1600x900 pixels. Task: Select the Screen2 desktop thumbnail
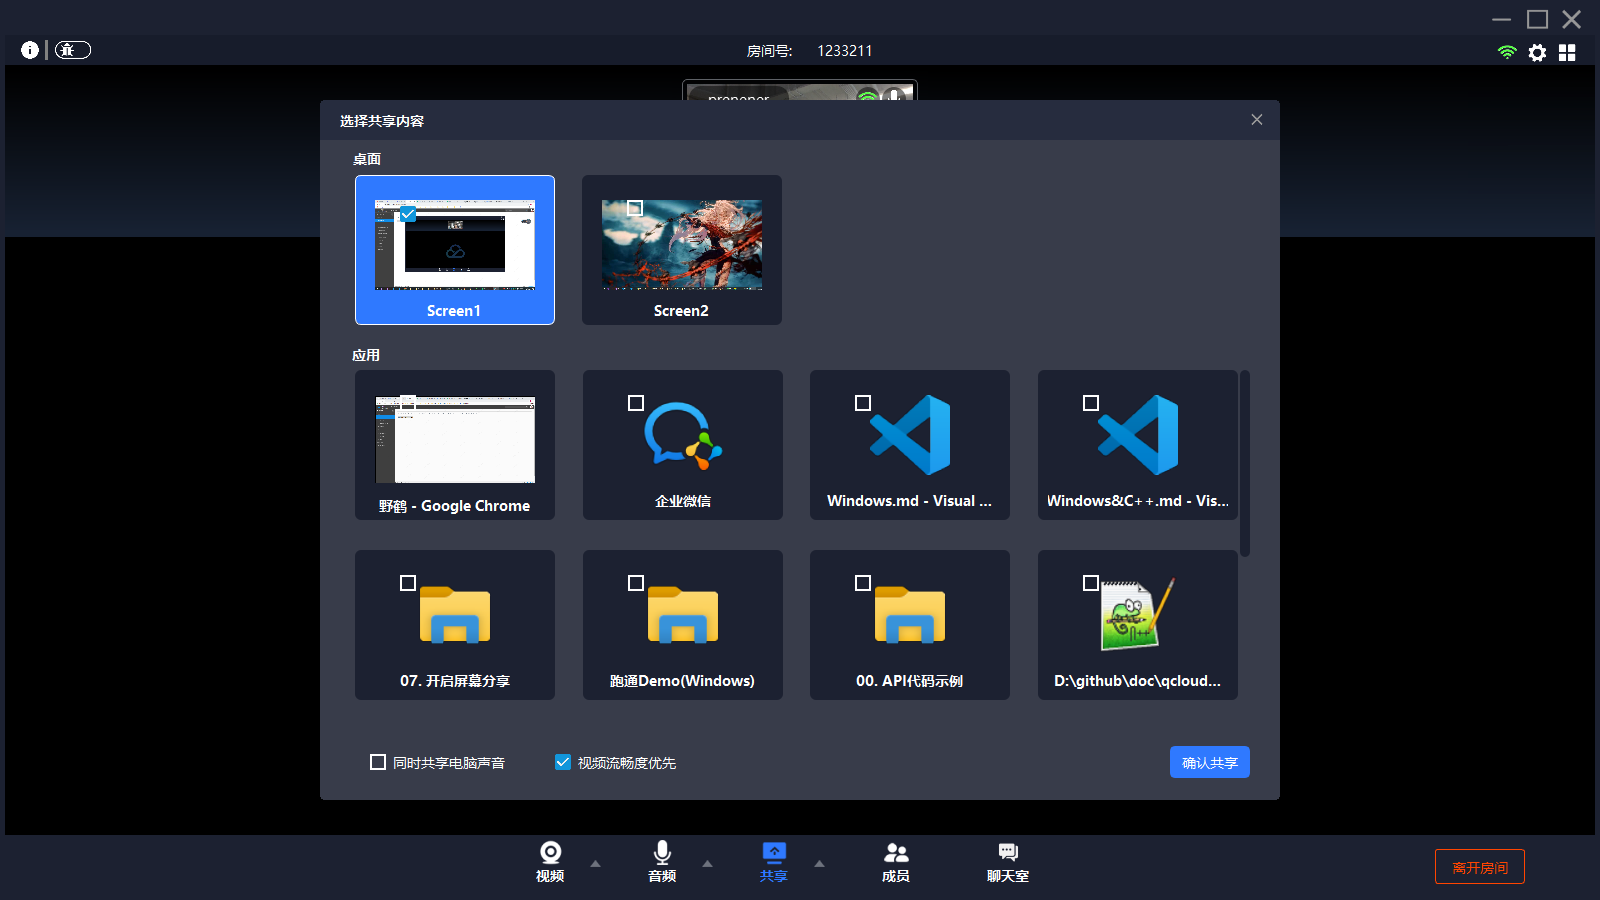tap(682, 245)
